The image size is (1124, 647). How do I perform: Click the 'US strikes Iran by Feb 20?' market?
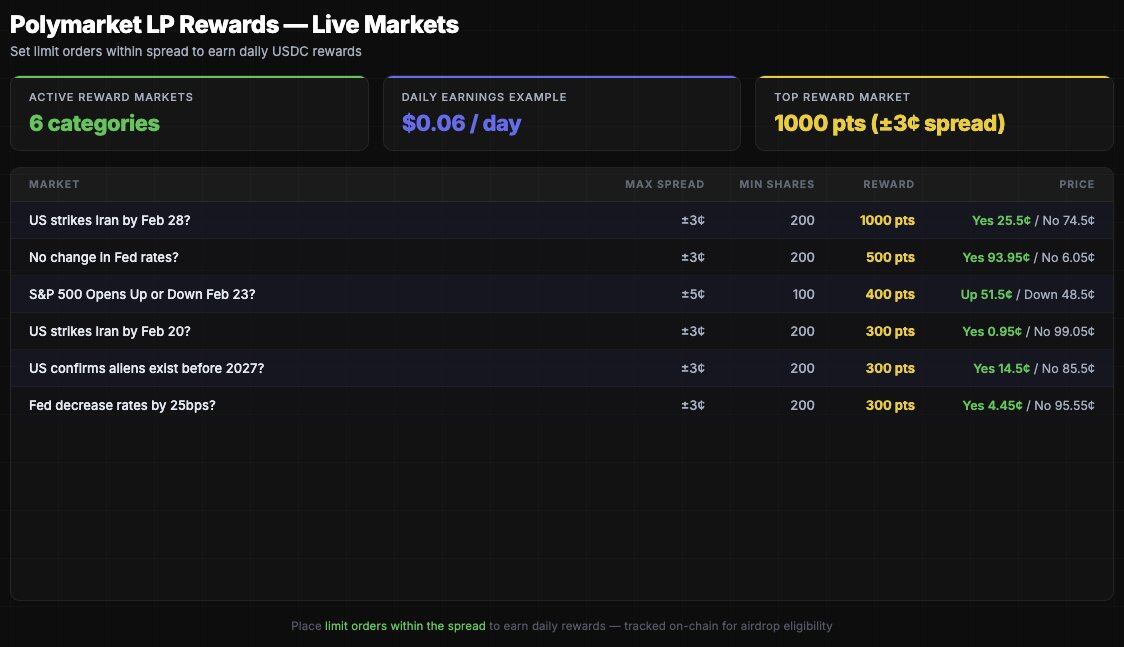(x=110, y=331)
